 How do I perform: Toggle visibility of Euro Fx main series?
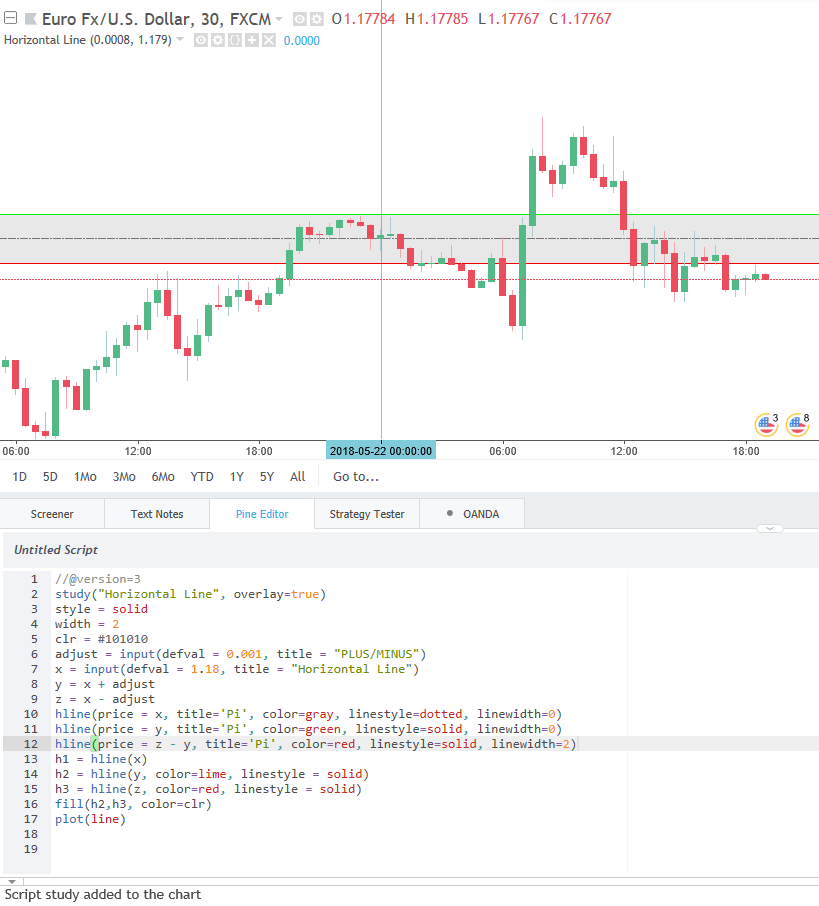click(x=299, y=19)
